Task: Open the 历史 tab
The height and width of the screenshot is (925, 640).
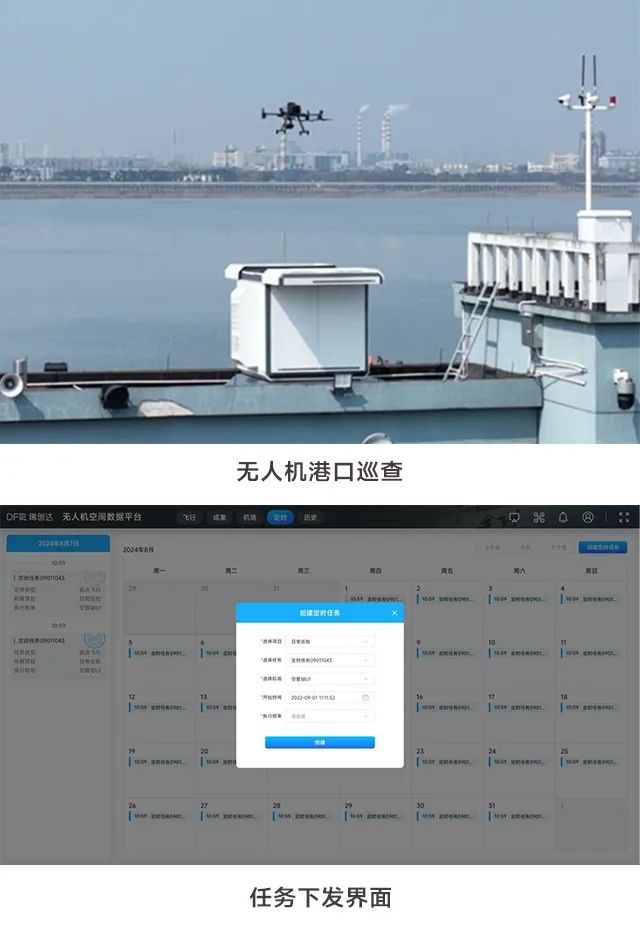Action: [310, 518]
